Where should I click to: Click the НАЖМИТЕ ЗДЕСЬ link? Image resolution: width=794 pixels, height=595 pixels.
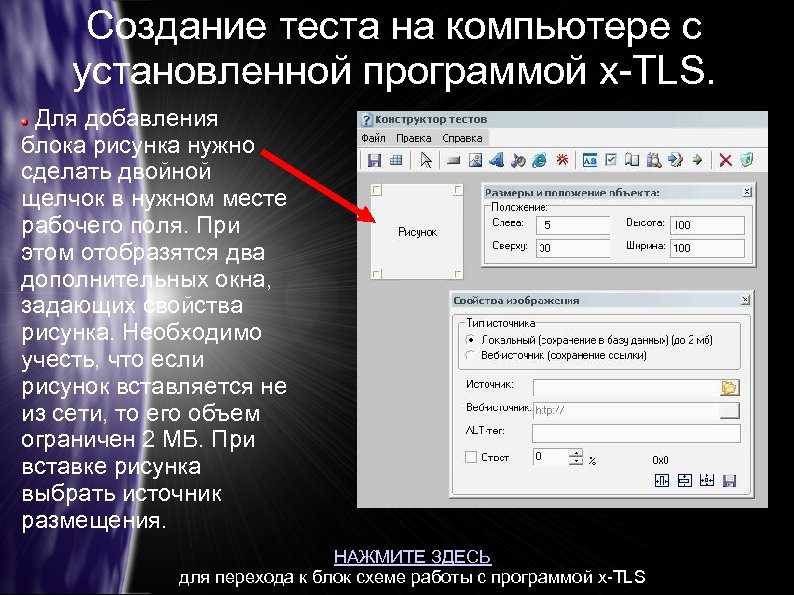click(412, 557)
